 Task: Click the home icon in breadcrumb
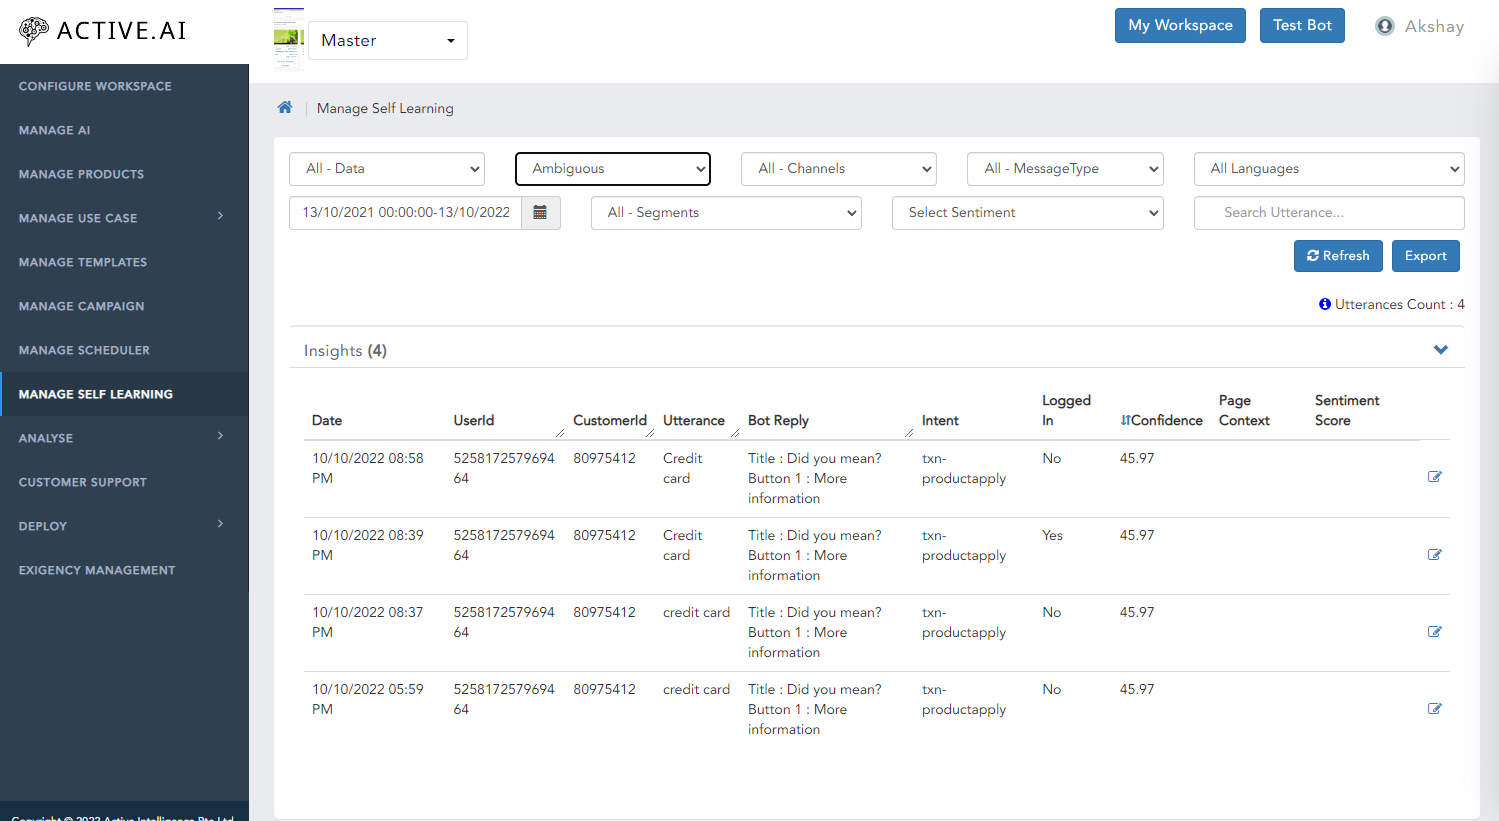[x=285, y=107]
